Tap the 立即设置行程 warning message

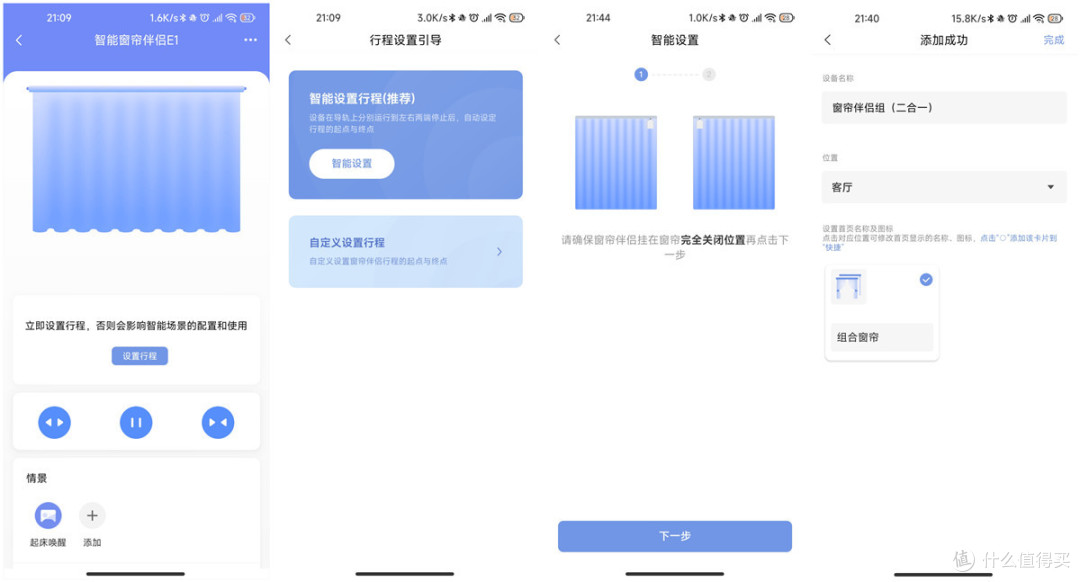pyautogui.click(x=136, y=326)
